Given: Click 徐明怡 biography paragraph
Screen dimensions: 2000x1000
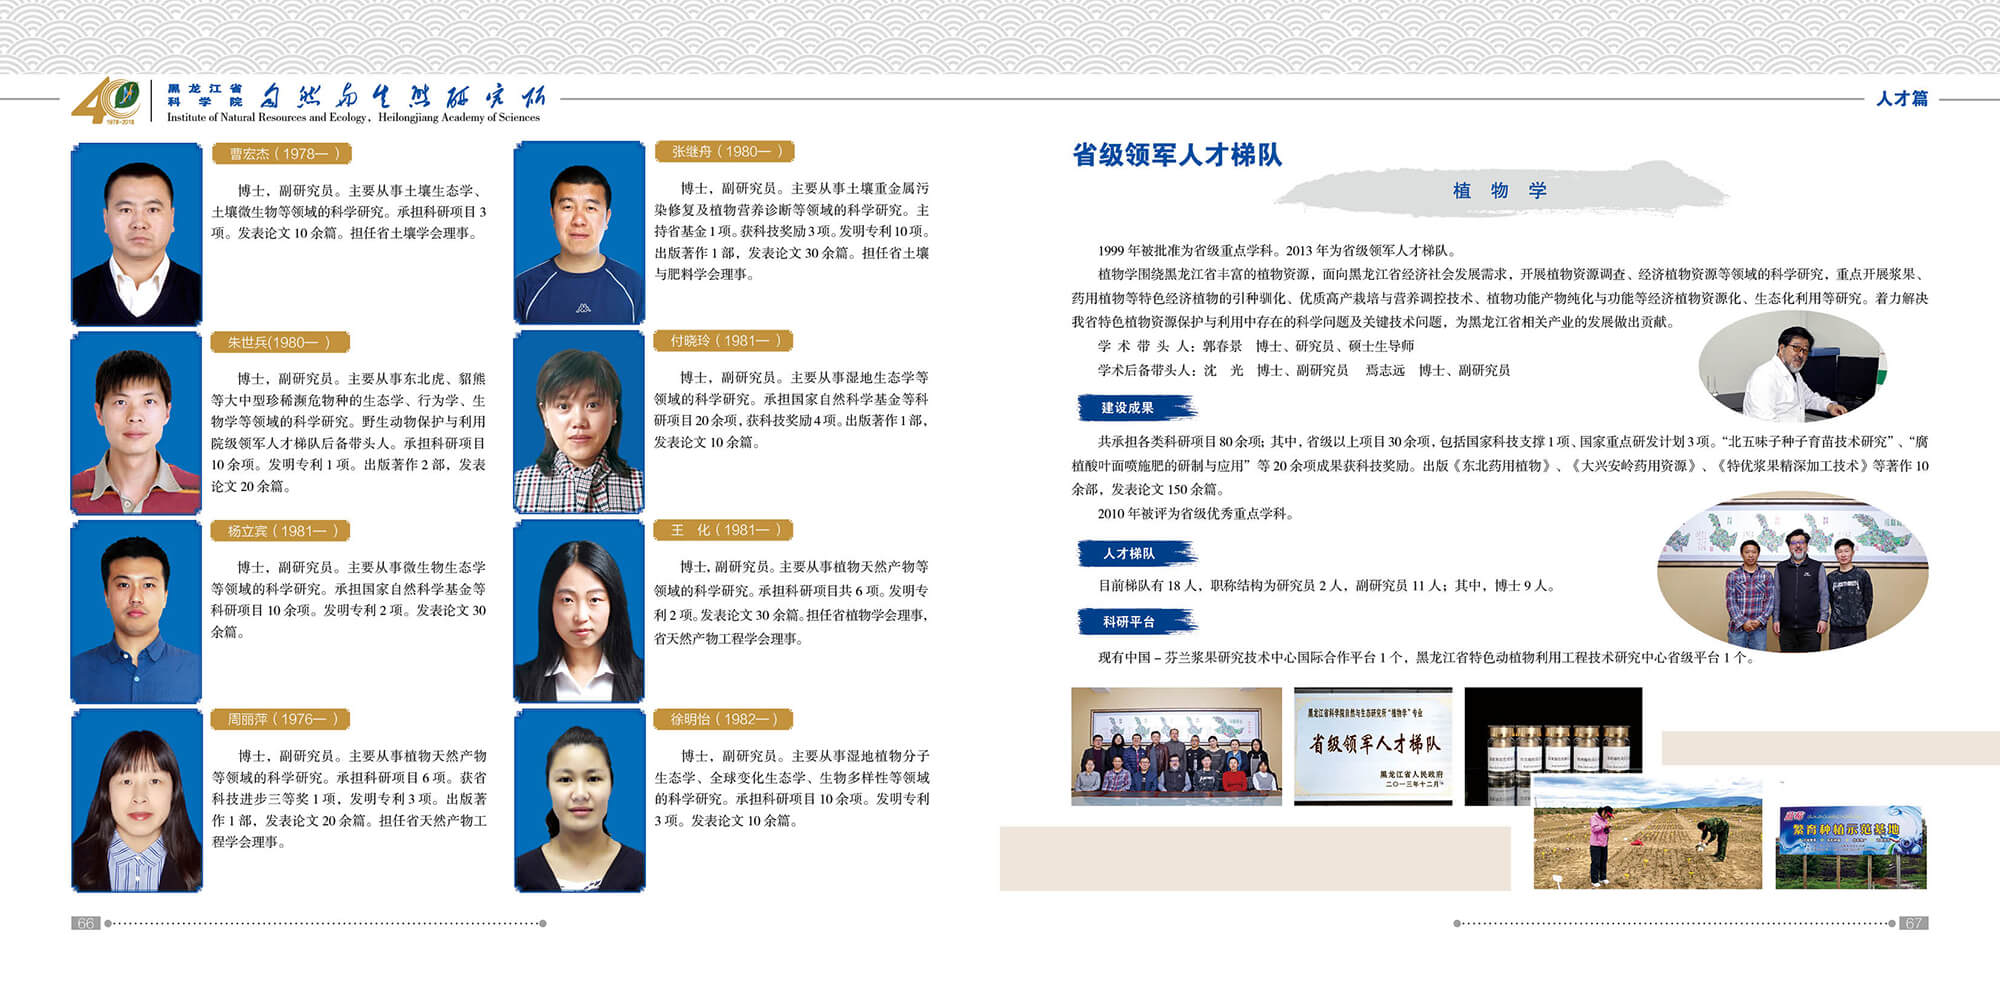Looking at the screenshot, I should [792, 788].
